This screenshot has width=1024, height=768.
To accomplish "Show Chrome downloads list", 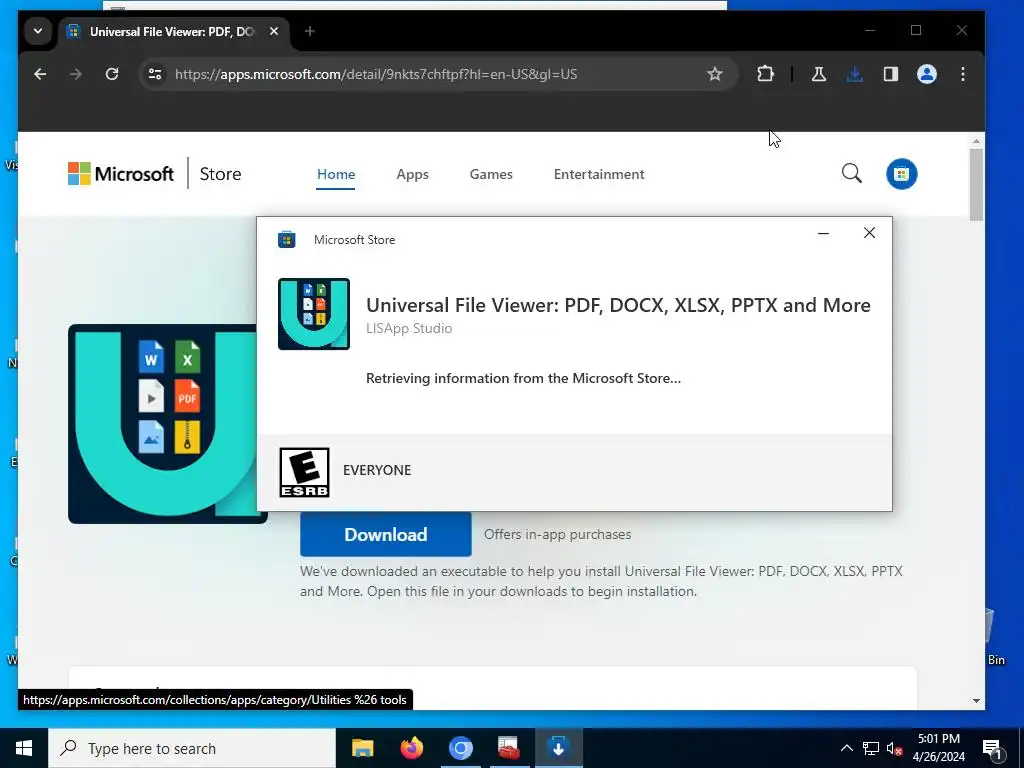I will tap(854, 74).
